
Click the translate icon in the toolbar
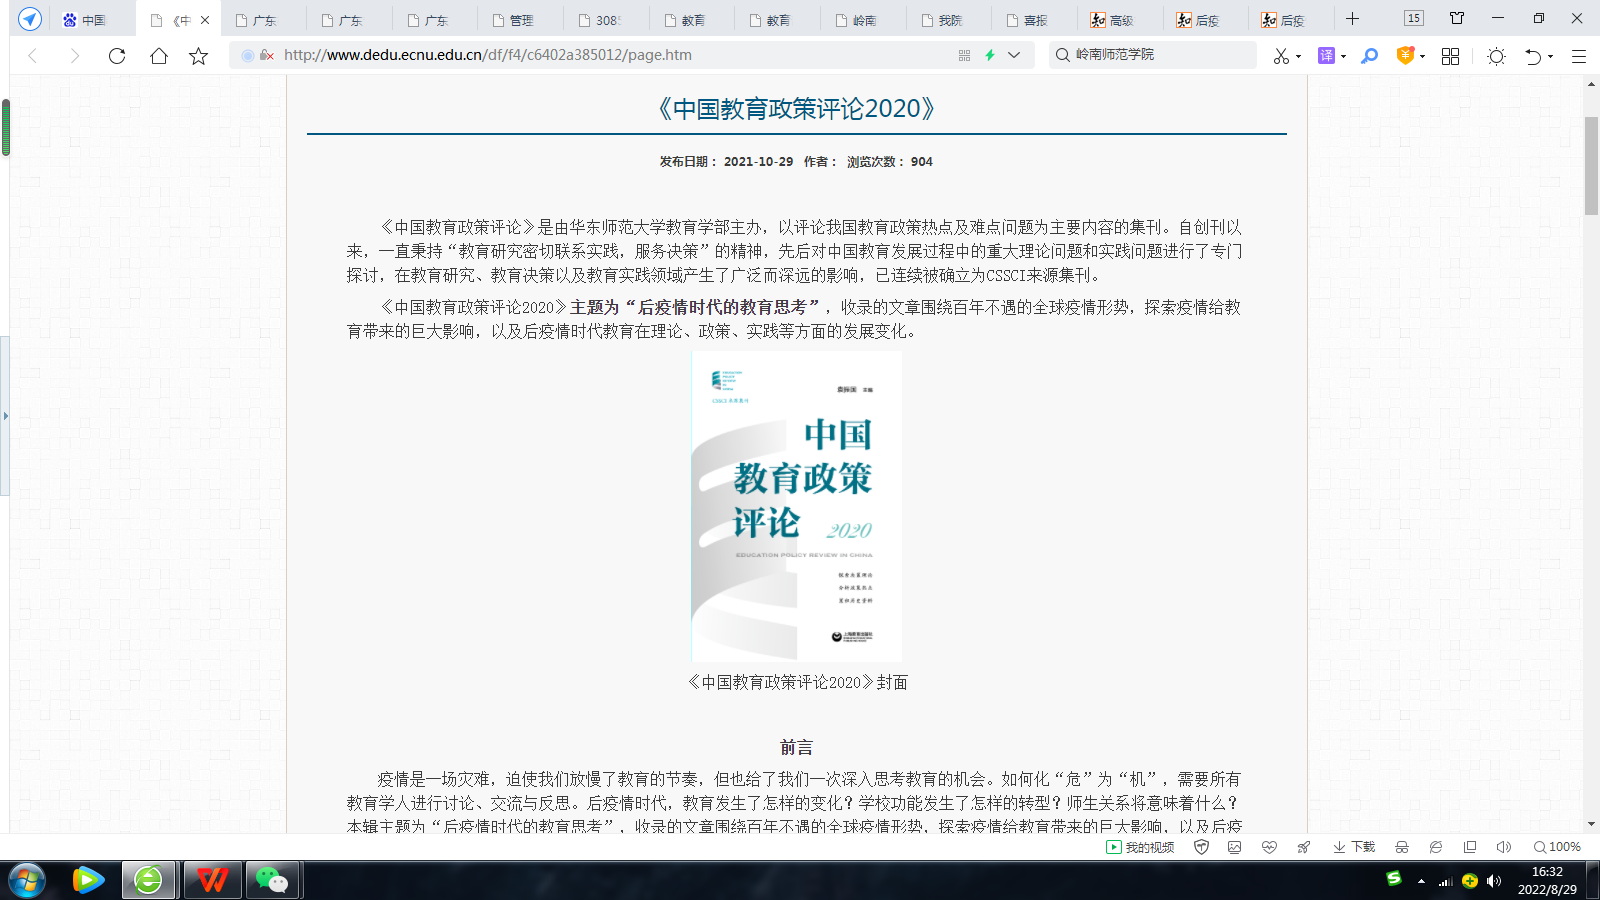click(x=1326, y=56)
